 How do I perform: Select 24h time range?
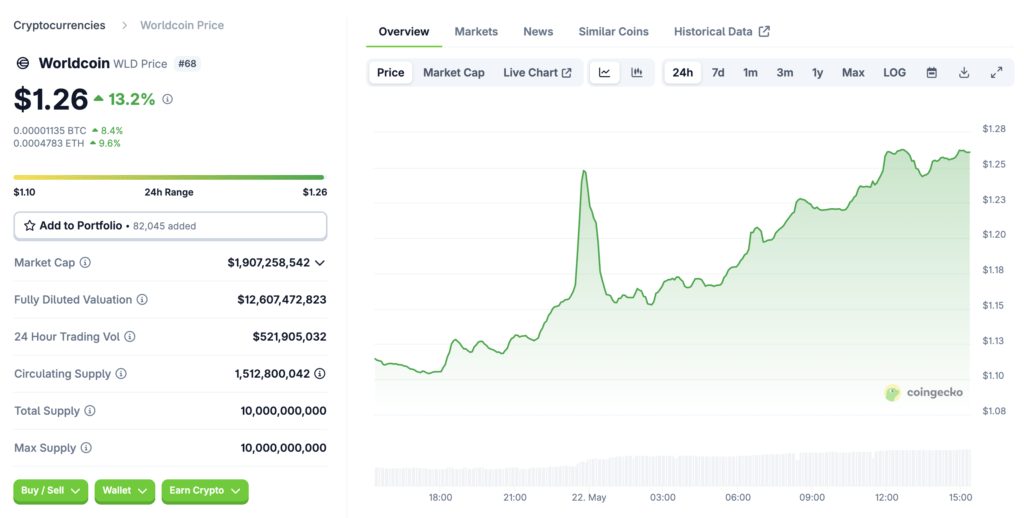click(683, 73)
